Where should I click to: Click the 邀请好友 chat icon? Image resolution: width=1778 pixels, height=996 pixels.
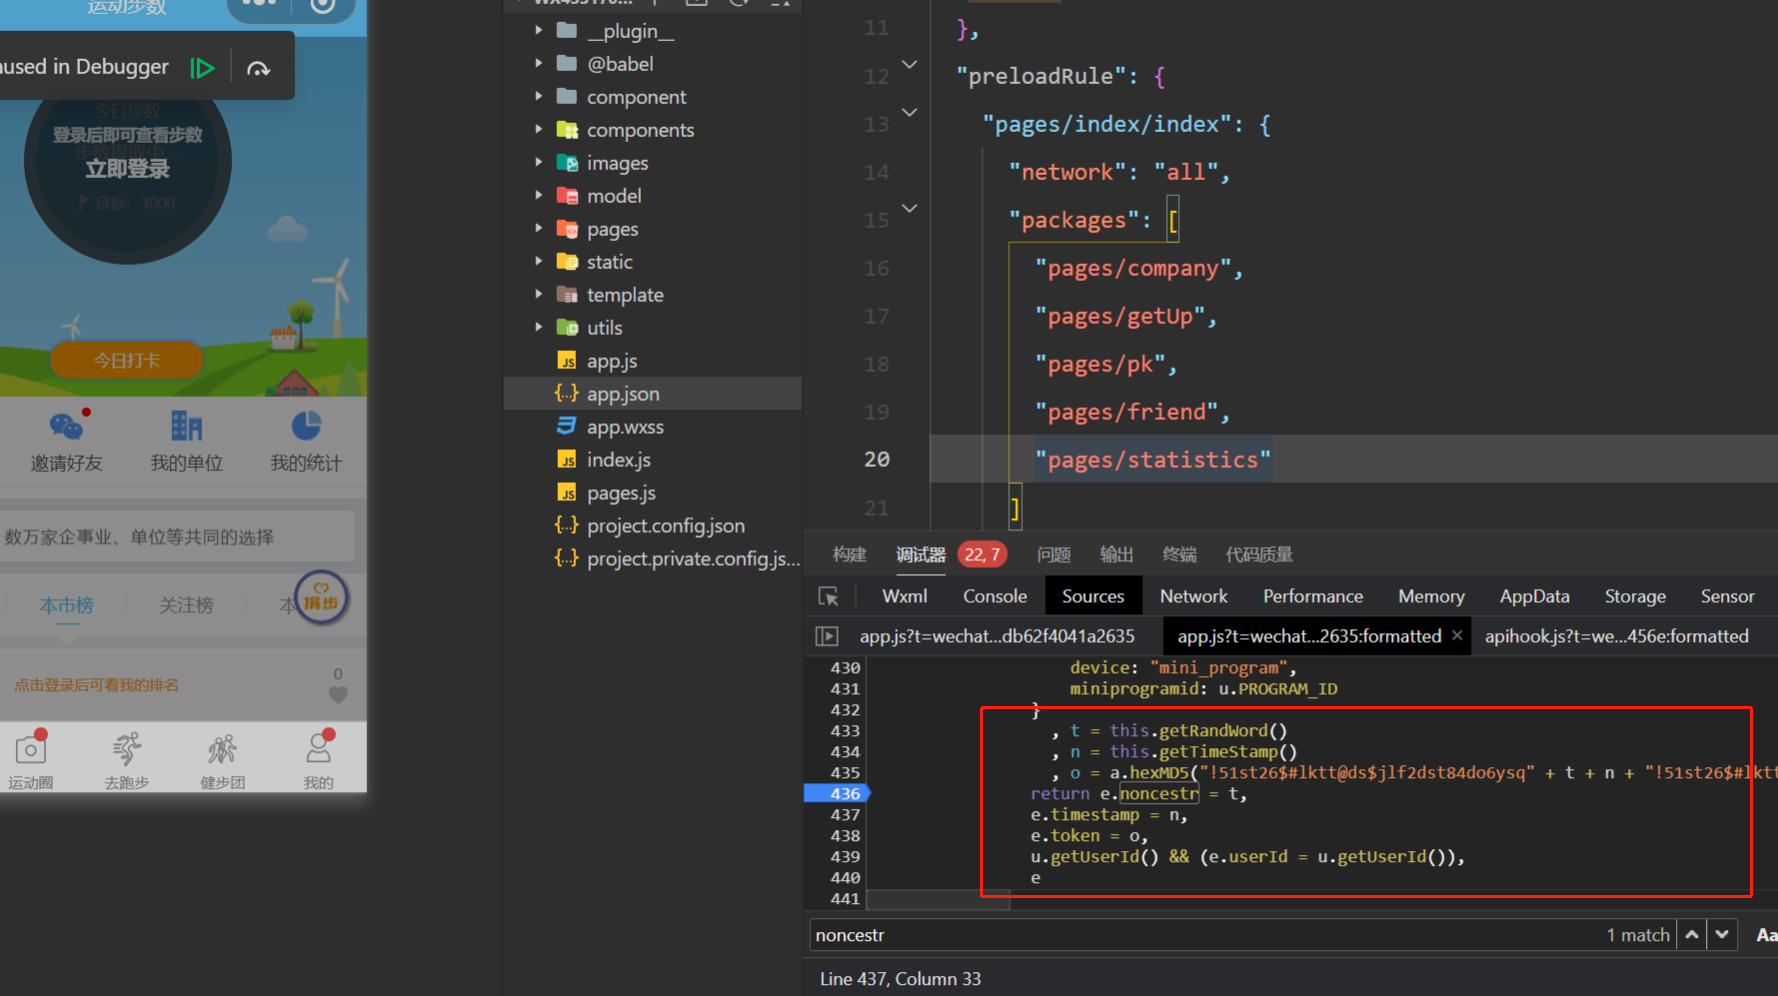66,427
